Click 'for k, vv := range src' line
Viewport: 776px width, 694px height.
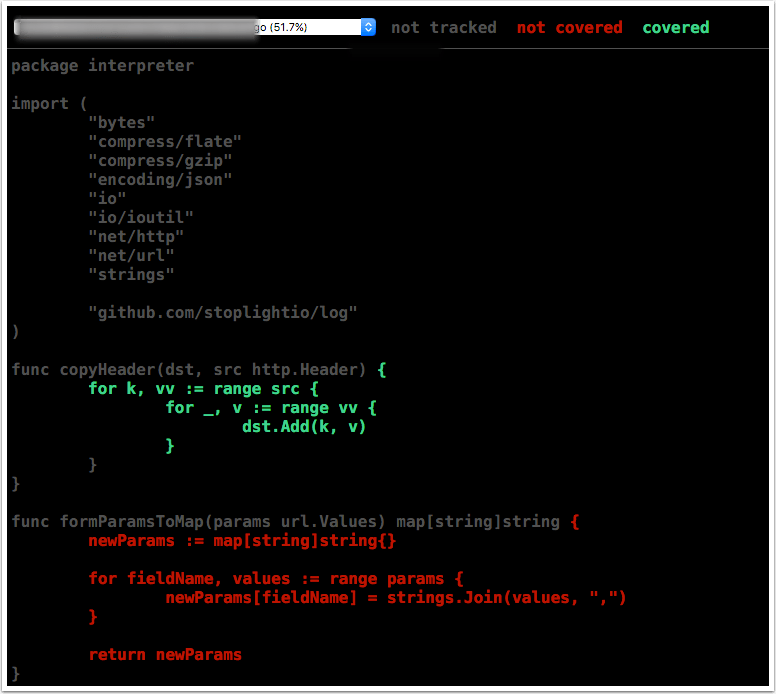203,389
